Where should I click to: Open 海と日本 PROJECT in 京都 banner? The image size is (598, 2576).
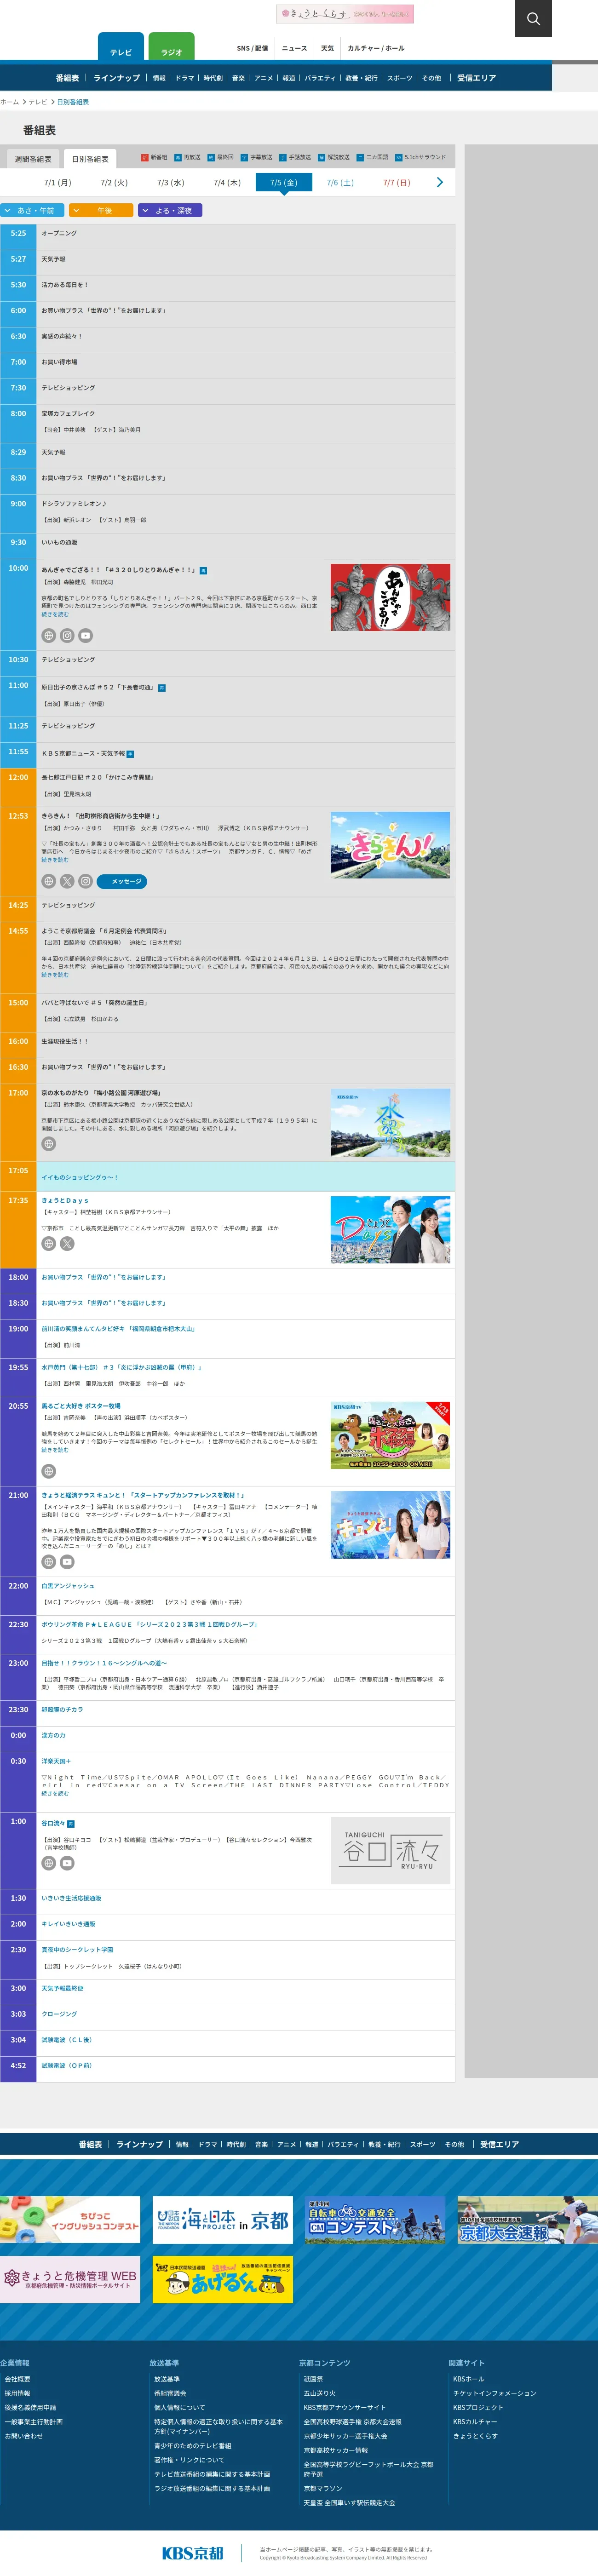tap(223, 2220)
